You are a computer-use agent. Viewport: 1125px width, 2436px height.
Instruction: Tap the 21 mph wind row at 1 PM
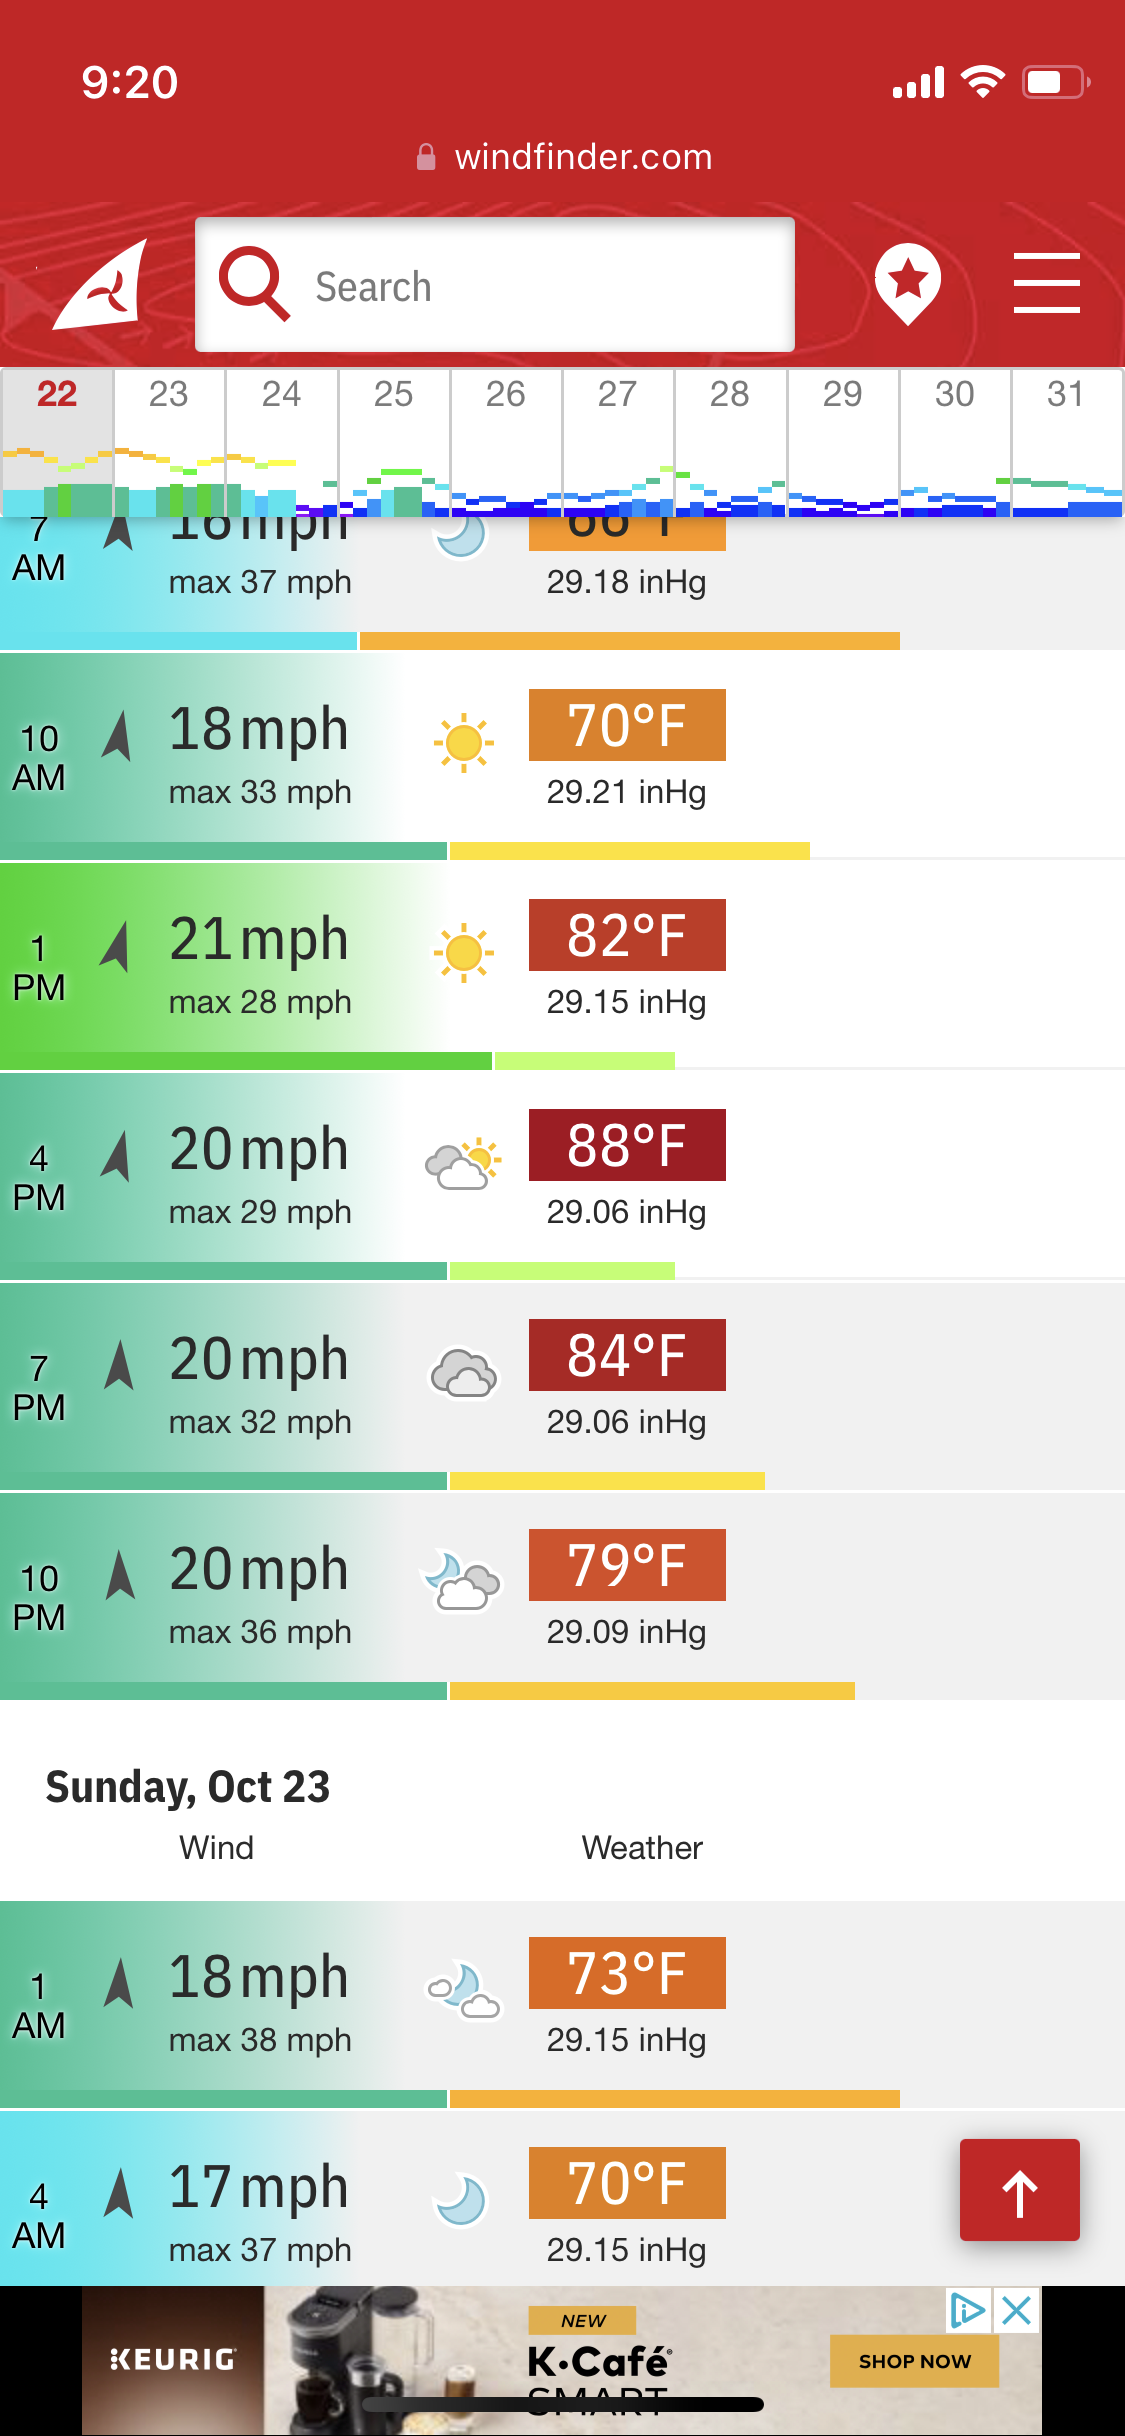[x=562, y=965]
